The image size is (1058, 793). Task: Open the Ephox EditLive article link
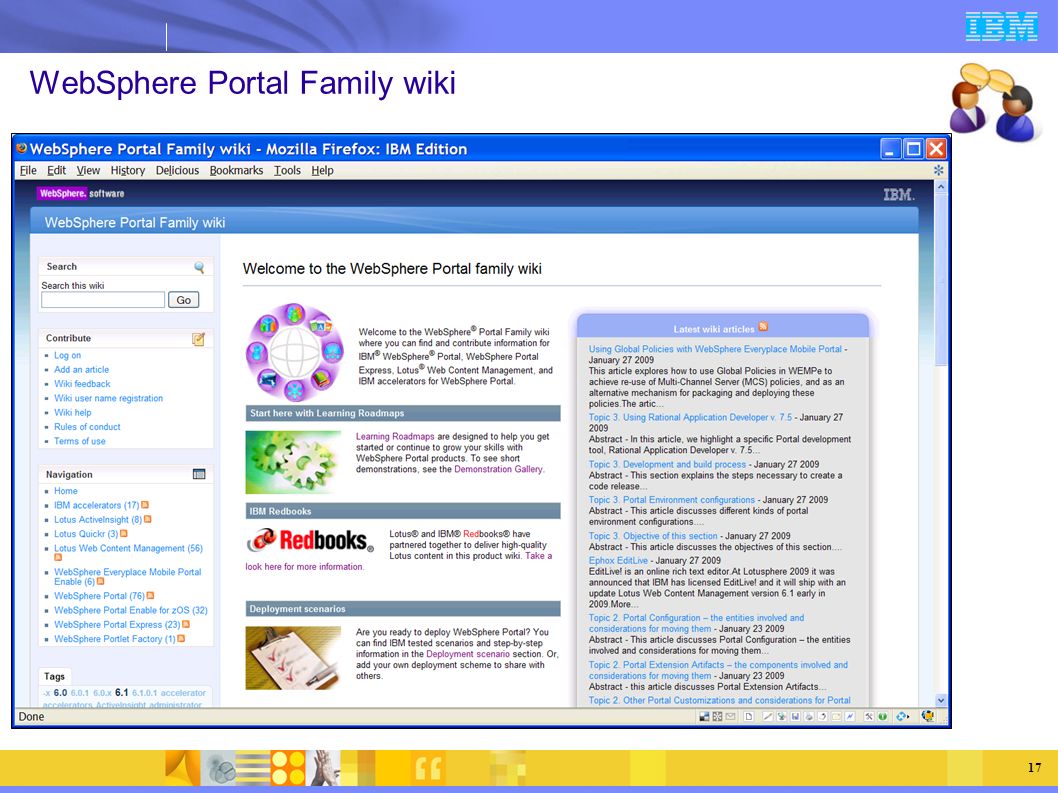[x=618, y=560]
